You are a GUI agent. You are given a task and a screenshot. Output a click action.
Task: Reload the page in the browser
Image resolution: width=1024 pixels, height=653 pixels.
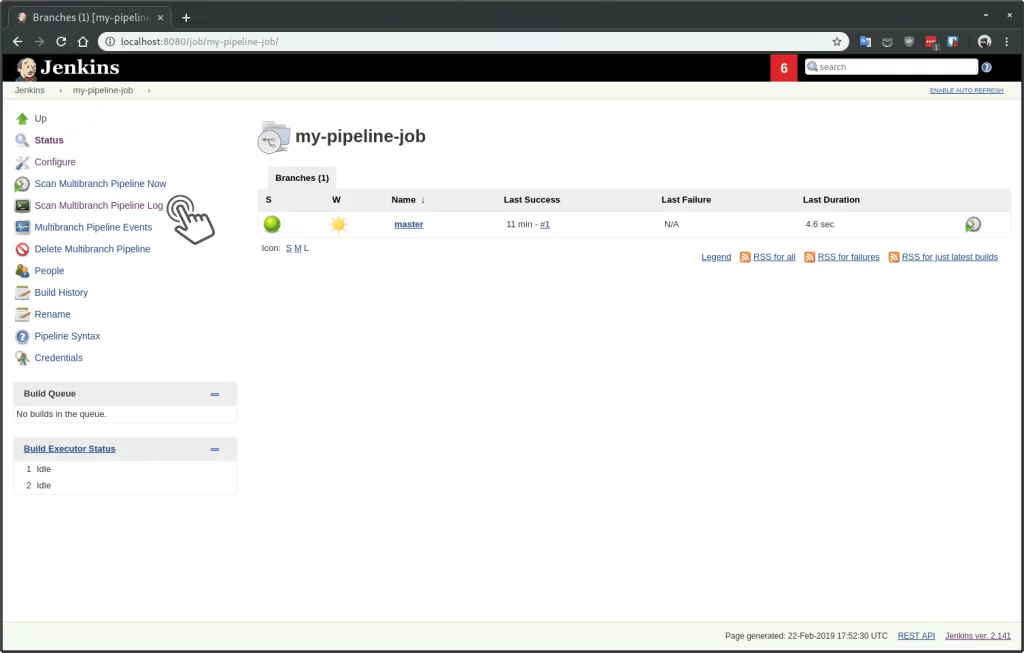61,42
